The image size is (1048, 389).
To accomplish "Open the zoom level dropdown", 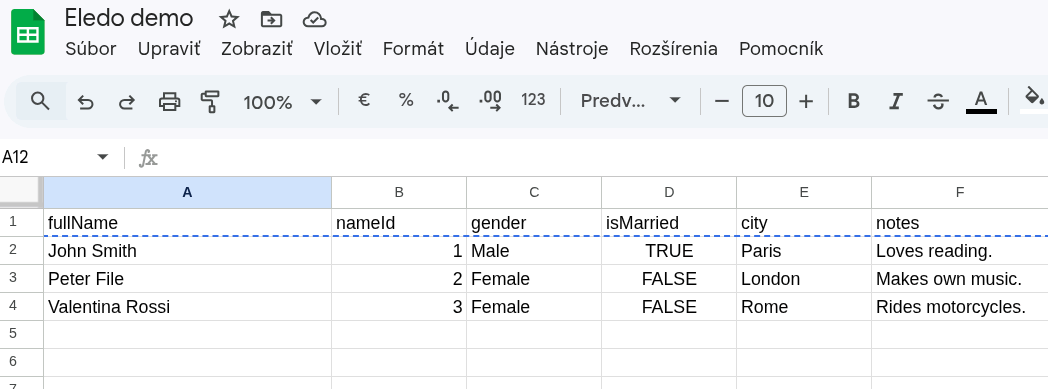I will [x=282, y=102].
